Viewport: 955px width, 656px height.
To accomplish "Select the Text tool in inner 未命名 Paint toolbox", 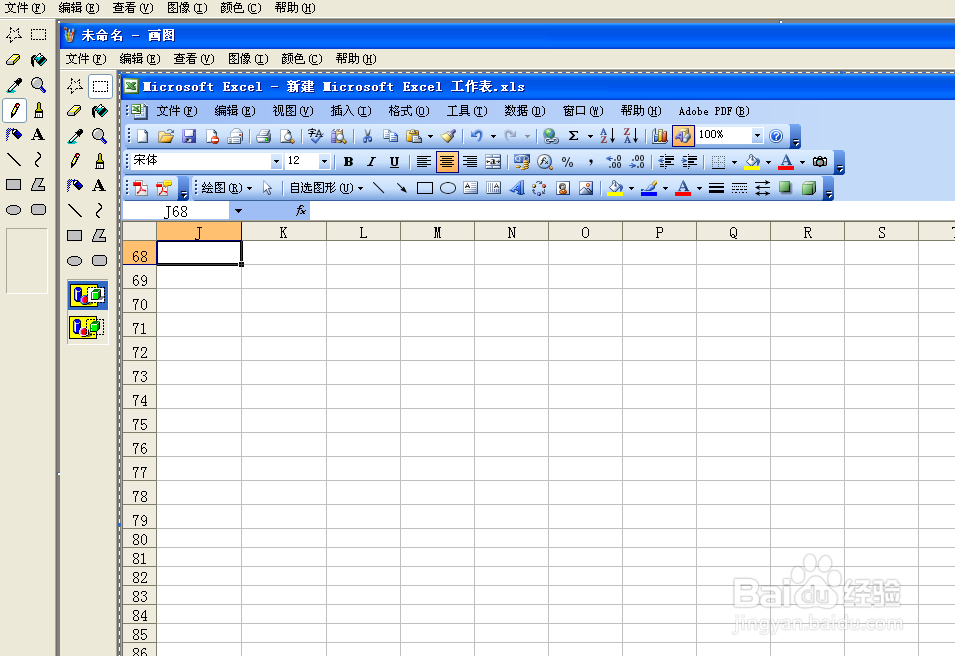I will [99, 185].
